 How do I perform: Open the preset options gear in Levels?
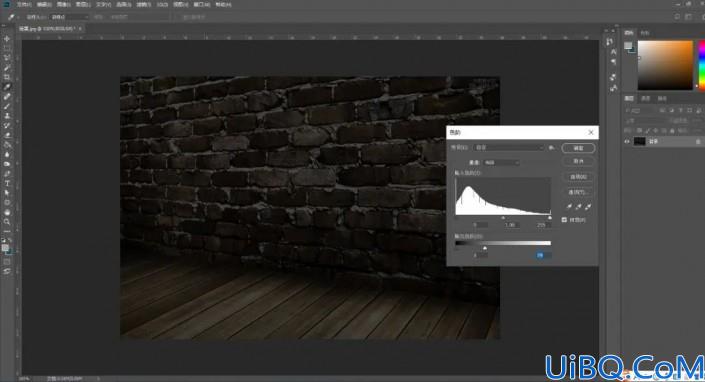(552, 147)
